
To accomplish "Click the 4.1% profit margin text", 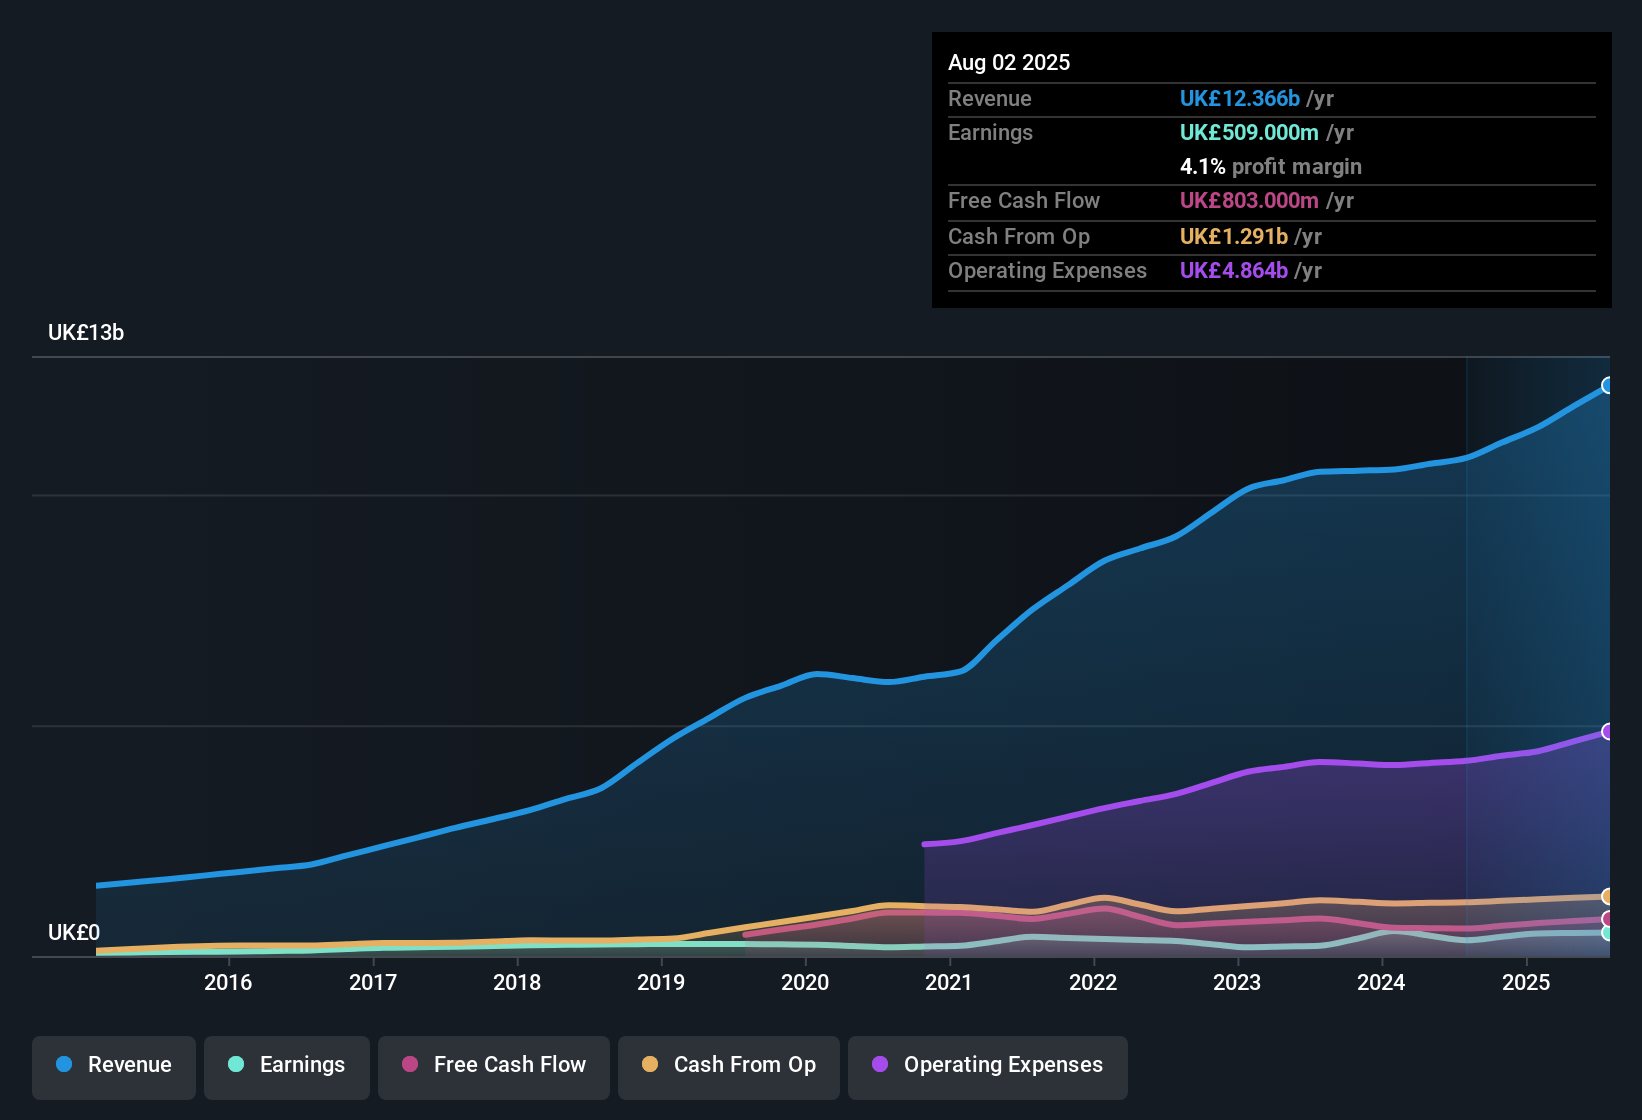I will tap(1270, 167).
